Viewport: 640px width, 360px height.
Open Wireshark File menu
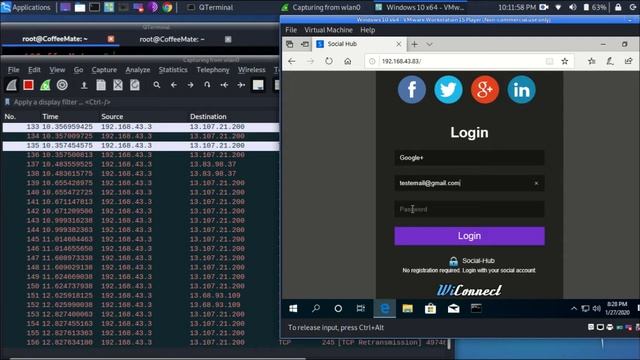click(x=13, y=70)
